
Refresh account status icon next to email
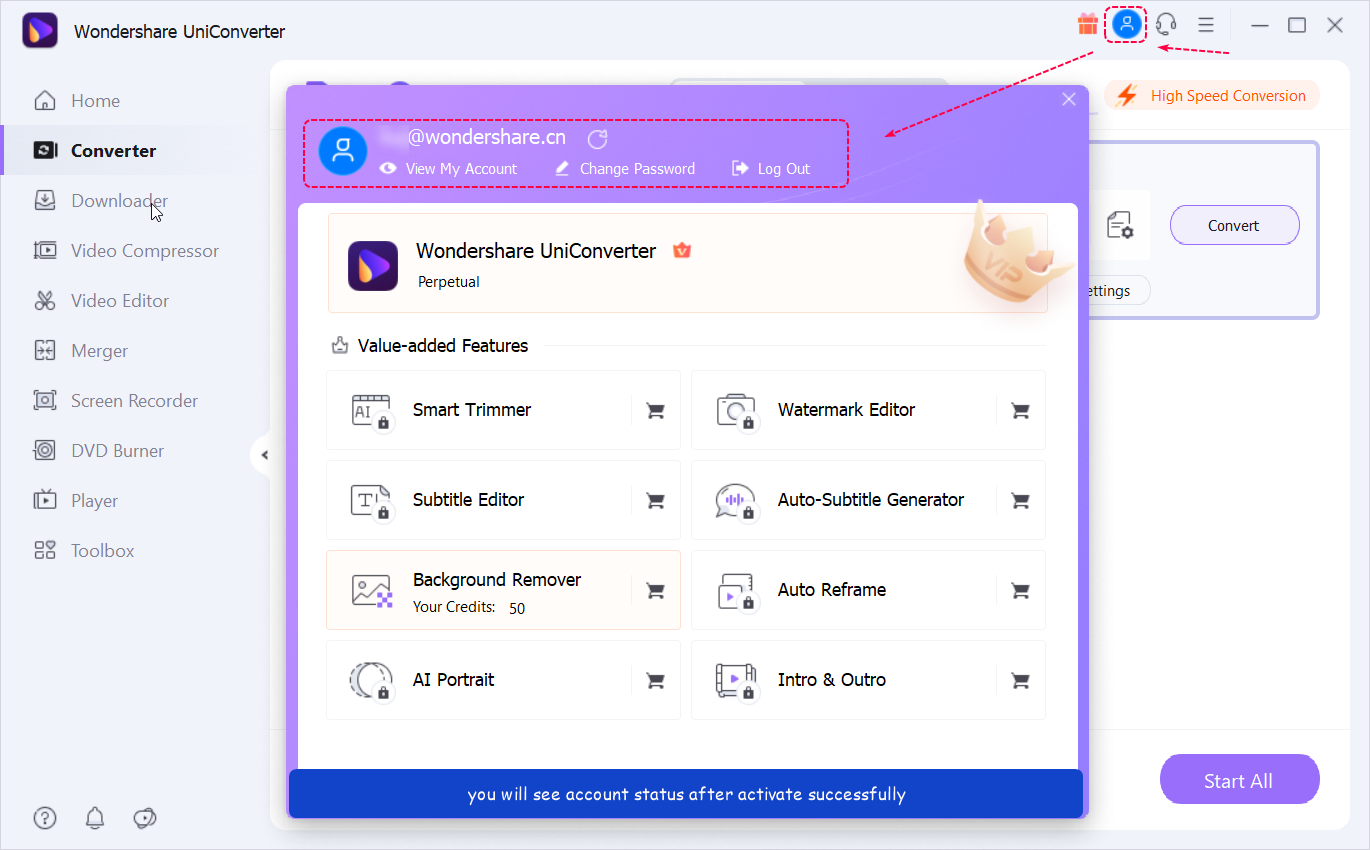[597, 139]
